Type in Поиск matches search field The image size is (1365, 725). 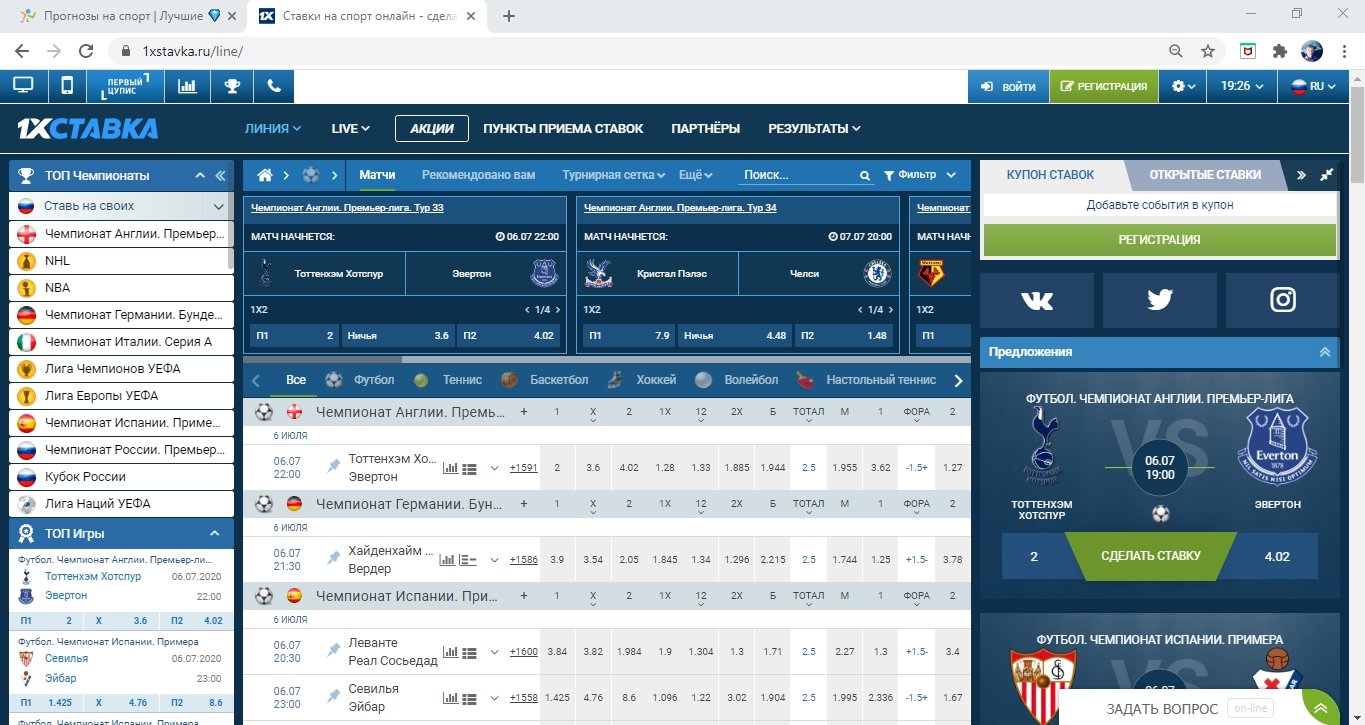point(798,175)
